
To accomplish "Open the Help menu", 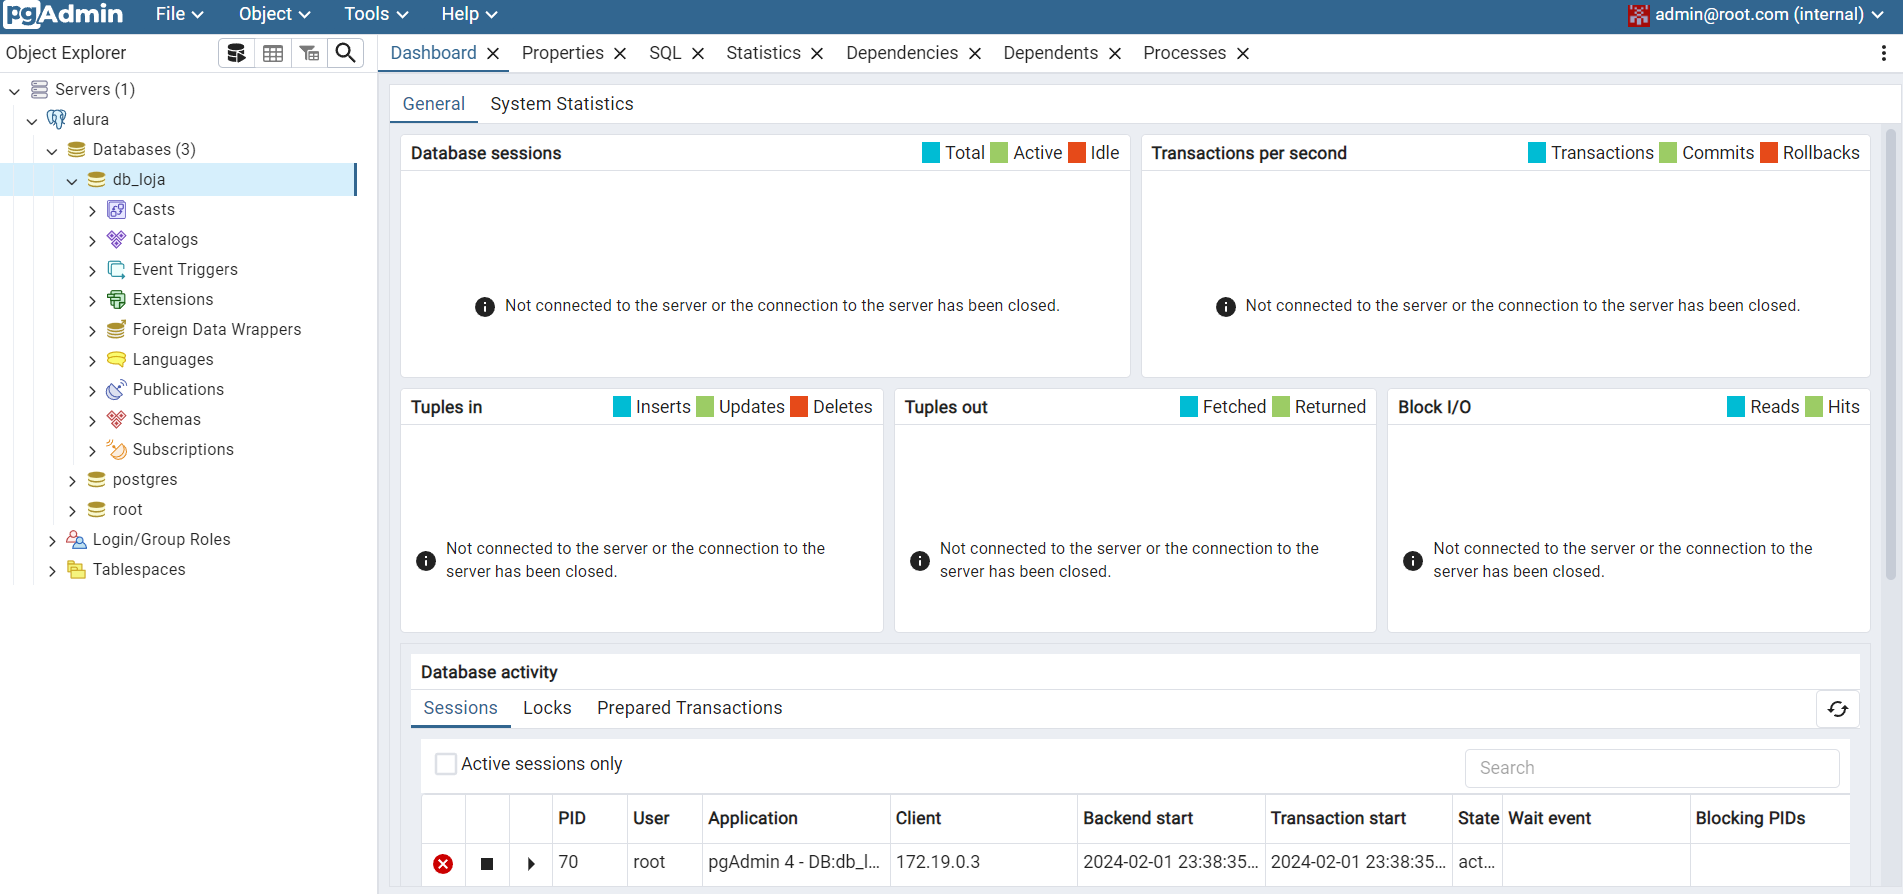I will pyautogui.click(x=469, y=14).
